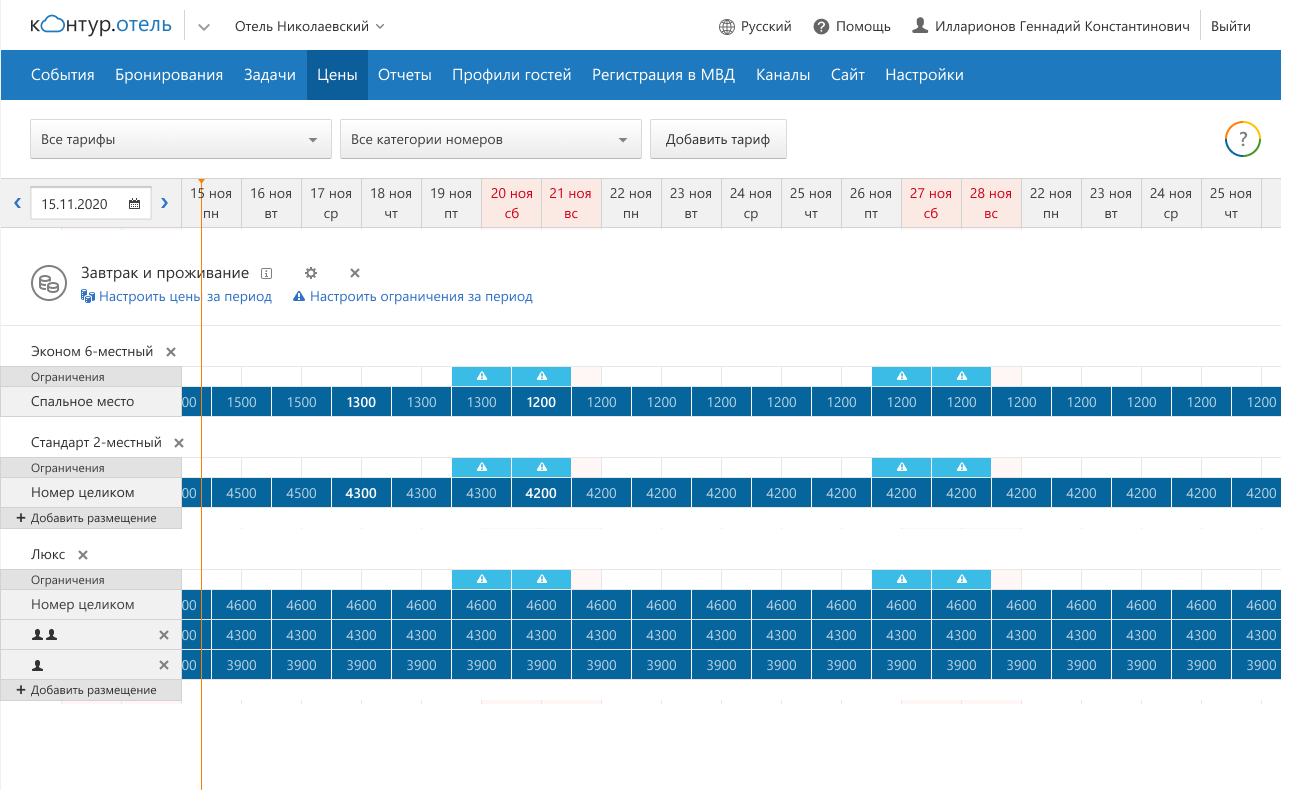Click the Эконом restriction warning on 20 ноя
The height and width of the screenshot is (790, 1291).
(x=482, y=377)
